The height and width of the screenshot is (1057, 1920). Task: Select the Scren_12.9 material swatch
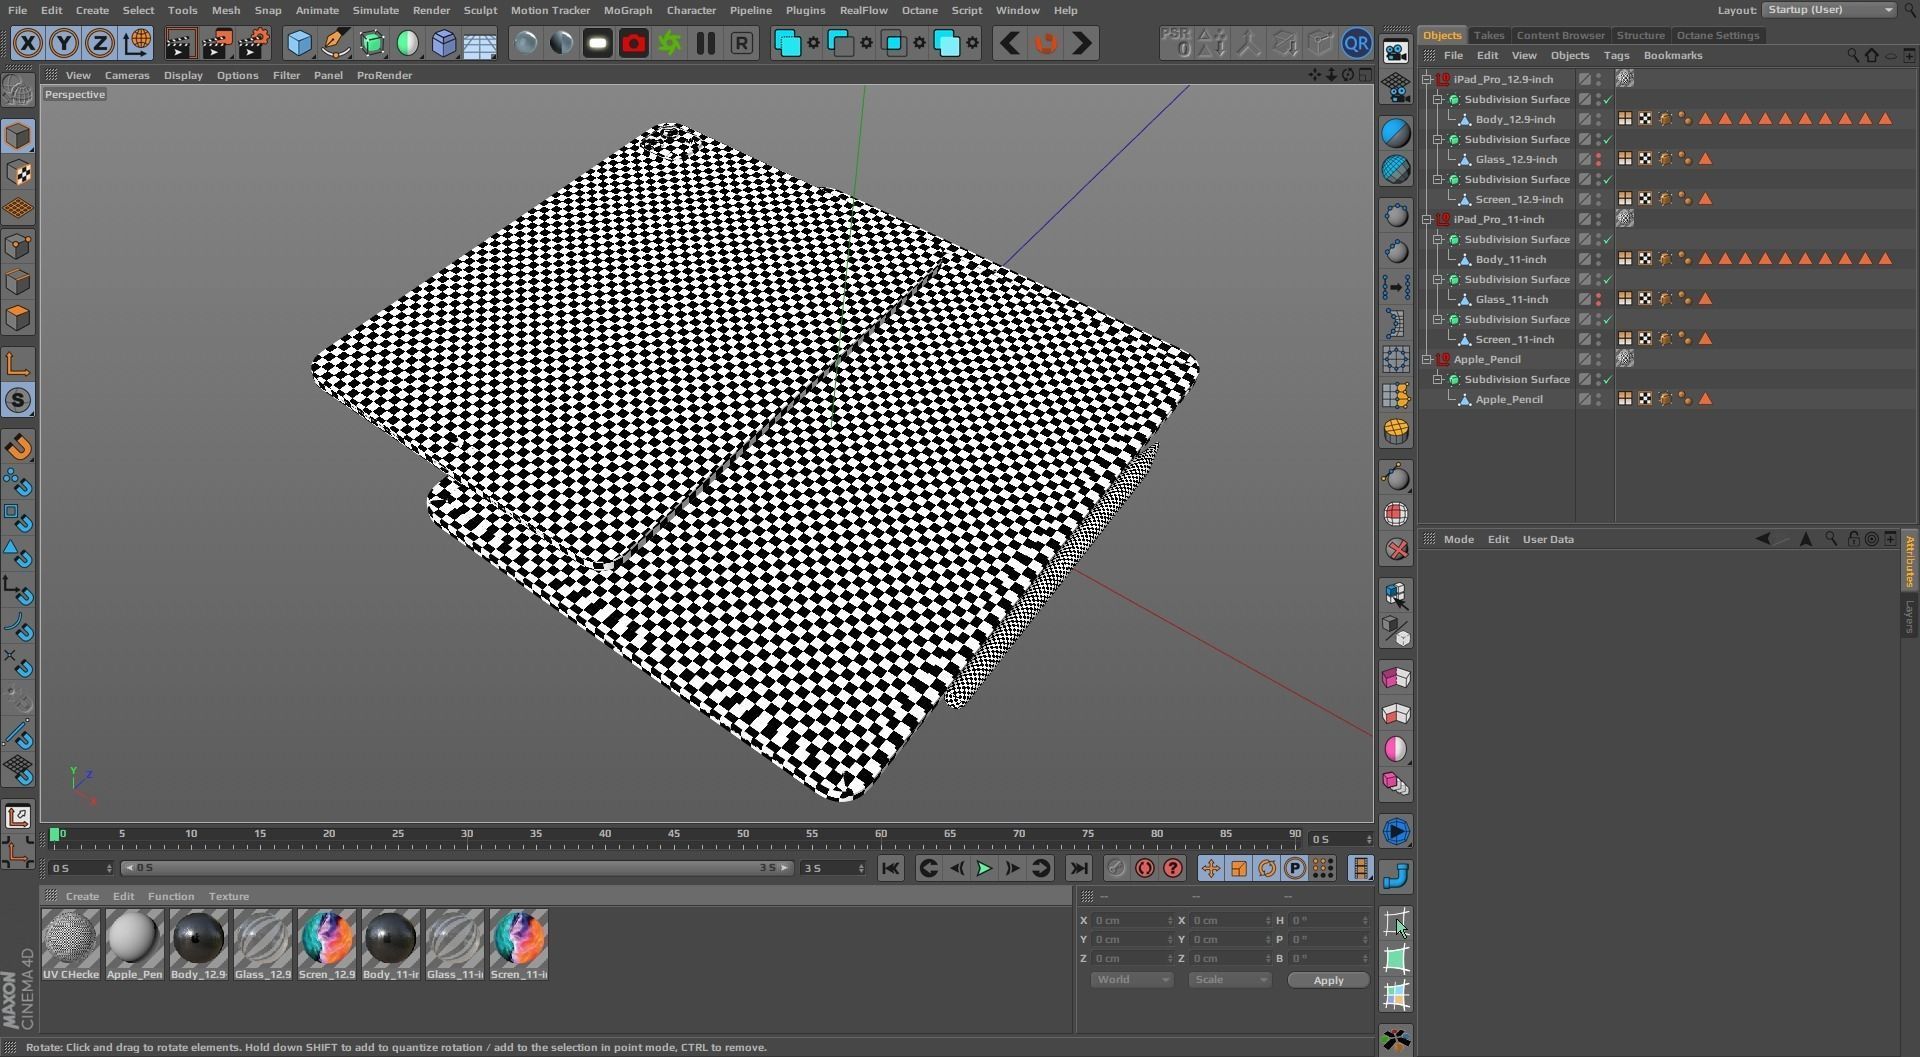[327, 944]
